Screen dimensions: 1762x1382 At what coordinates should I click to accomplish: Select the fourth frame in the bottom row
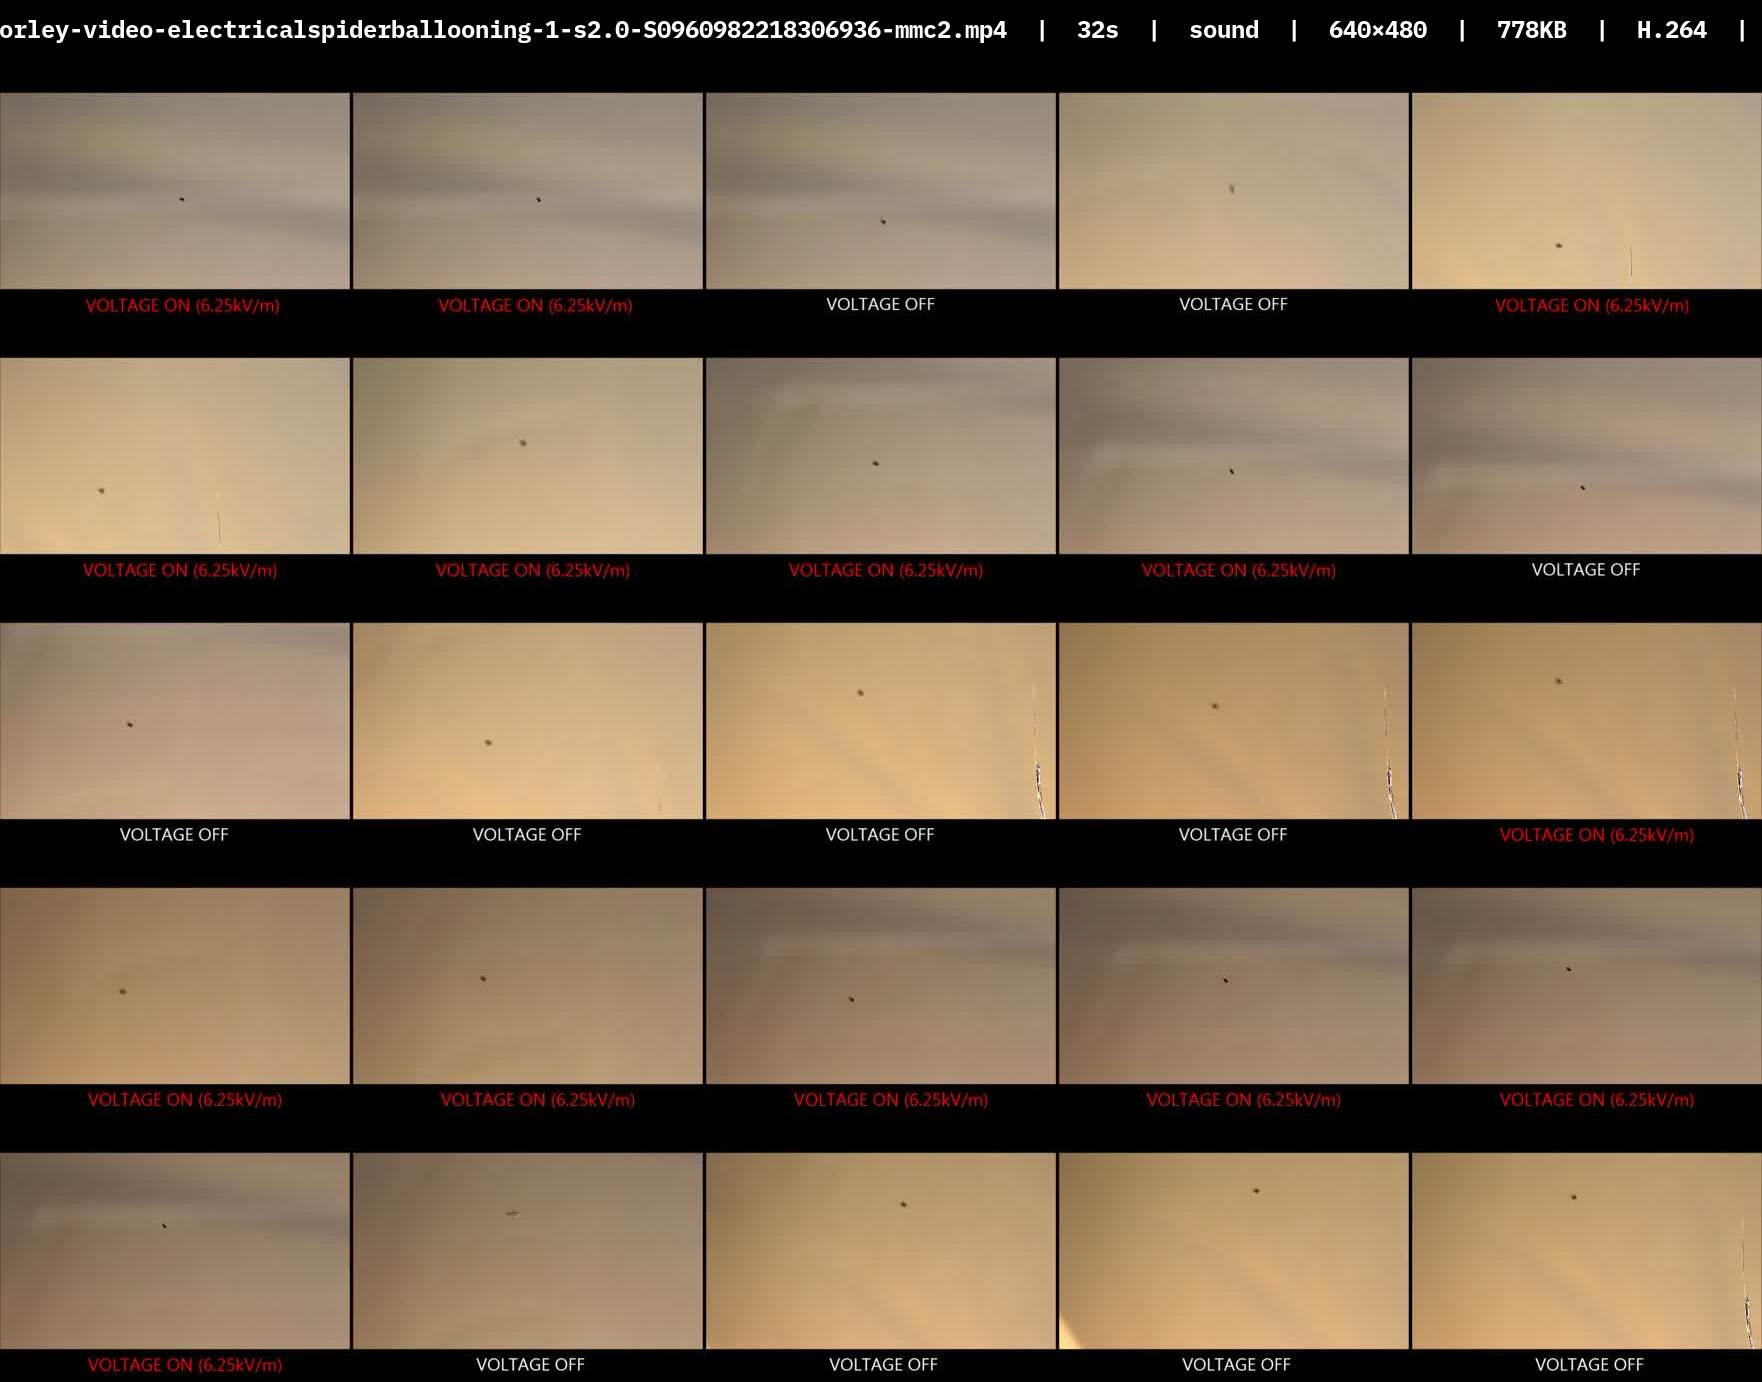pos(1233,1251)
